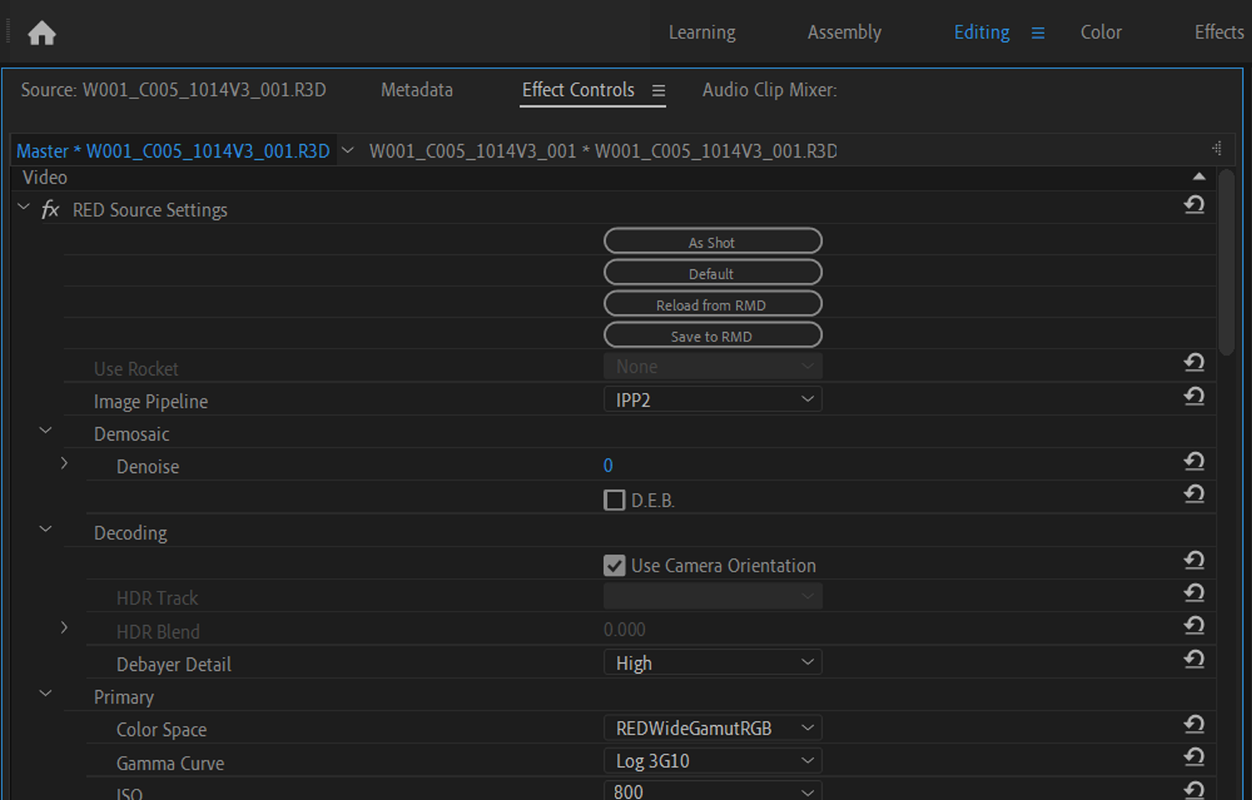
Task: Open the Audio Clip Mixer tab
Action: coord(769,90)
